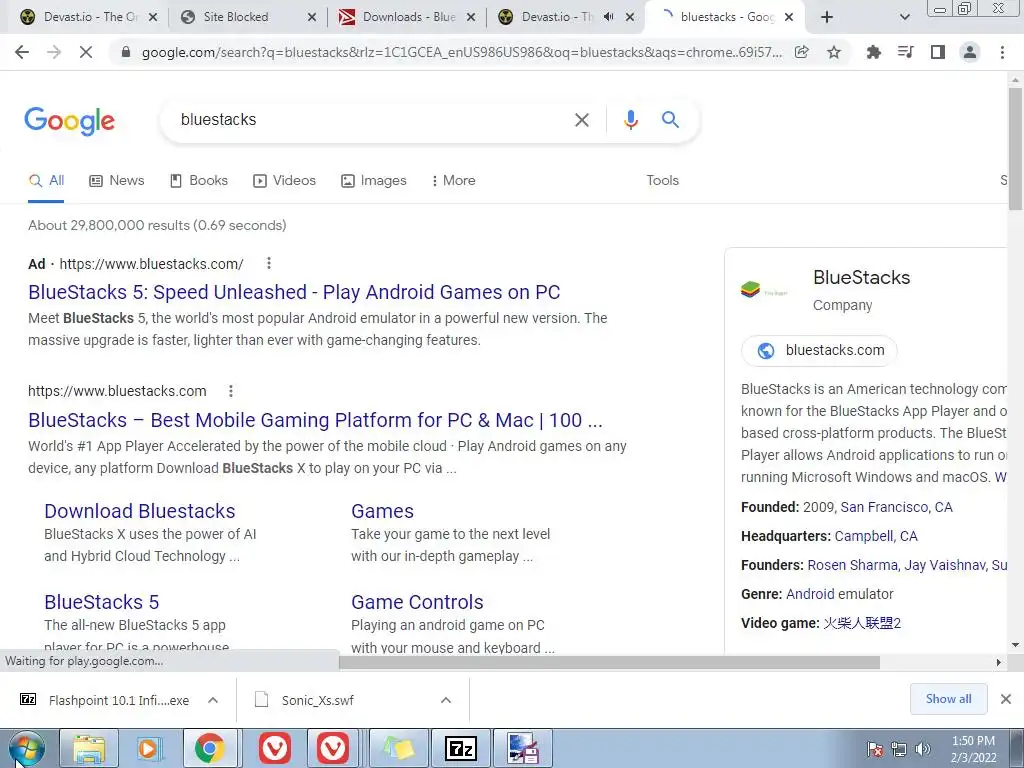Expand the More search filters menu
Viewport: 1024px width, 768px height.
[x=453, y=180]
